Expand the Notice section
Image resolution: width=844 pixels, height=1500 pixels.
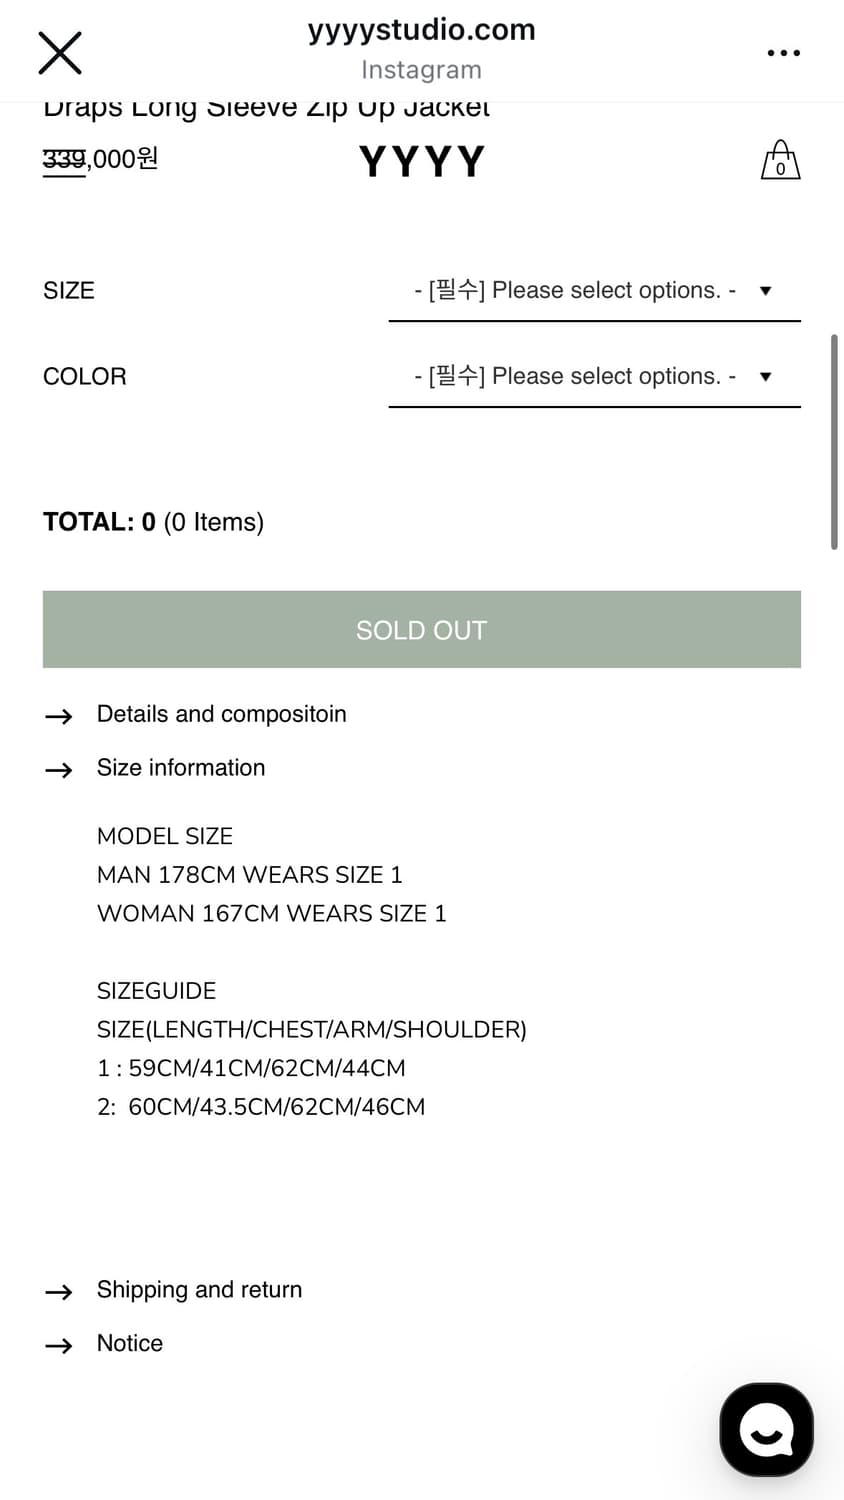tap(130, 1344)
